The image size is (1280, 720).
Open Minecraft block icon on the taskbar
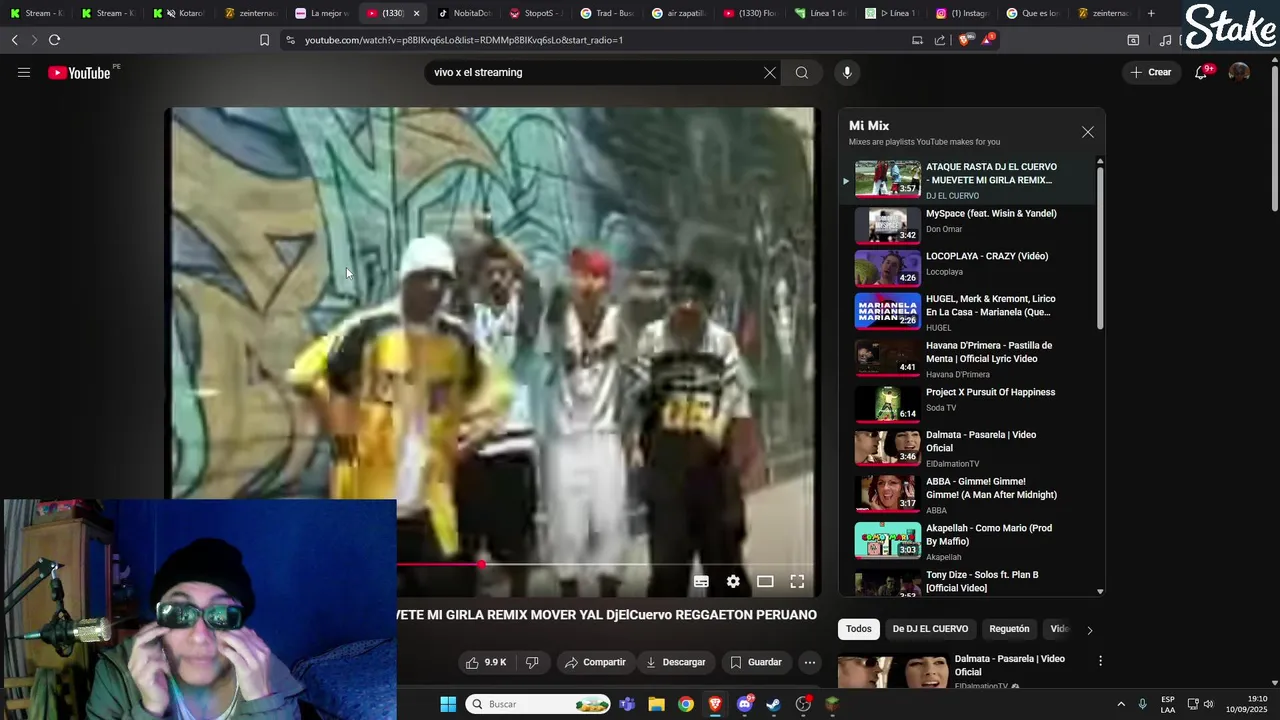832,704
